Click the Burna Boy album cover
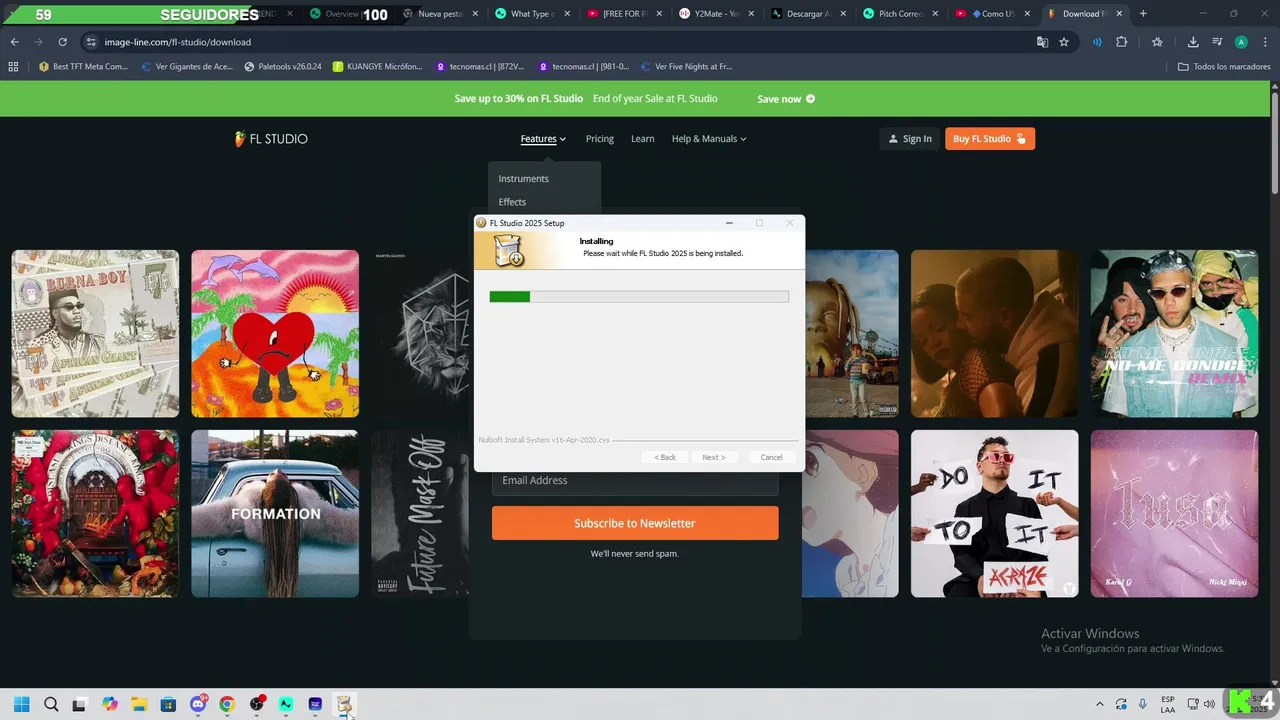Image resolution: width=1280 pixels, height=720 pixels. pos(95,334)
